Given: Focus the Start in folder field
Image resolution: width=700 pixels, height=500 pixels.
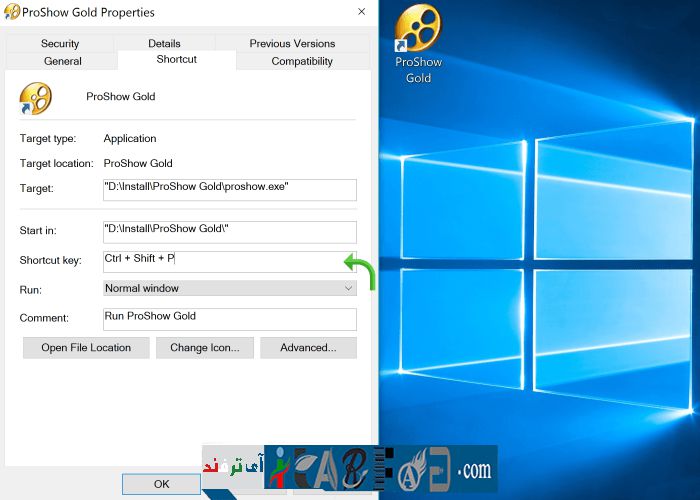Looking at the screenshot, I should pyautogui.click(x=229, y=231).
